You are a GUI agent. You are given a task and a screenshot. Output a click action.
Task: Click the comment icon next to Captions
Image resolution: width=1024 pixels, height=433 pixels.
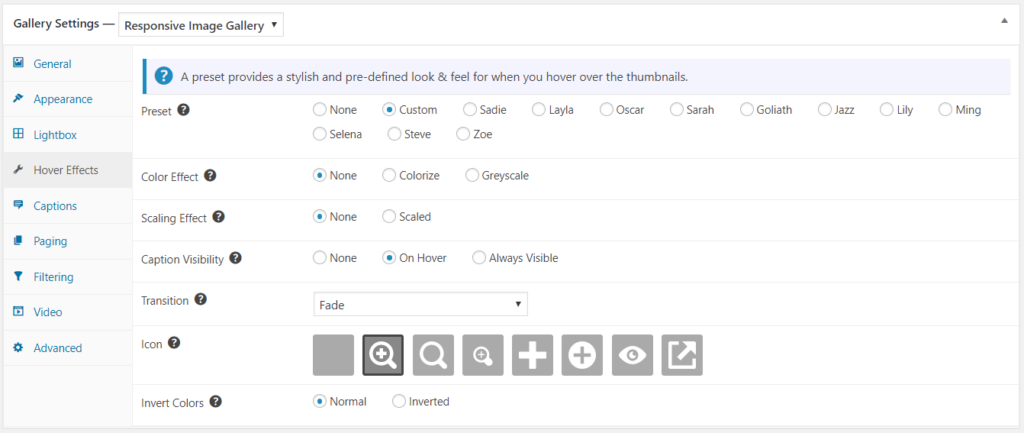pos(18,205)
